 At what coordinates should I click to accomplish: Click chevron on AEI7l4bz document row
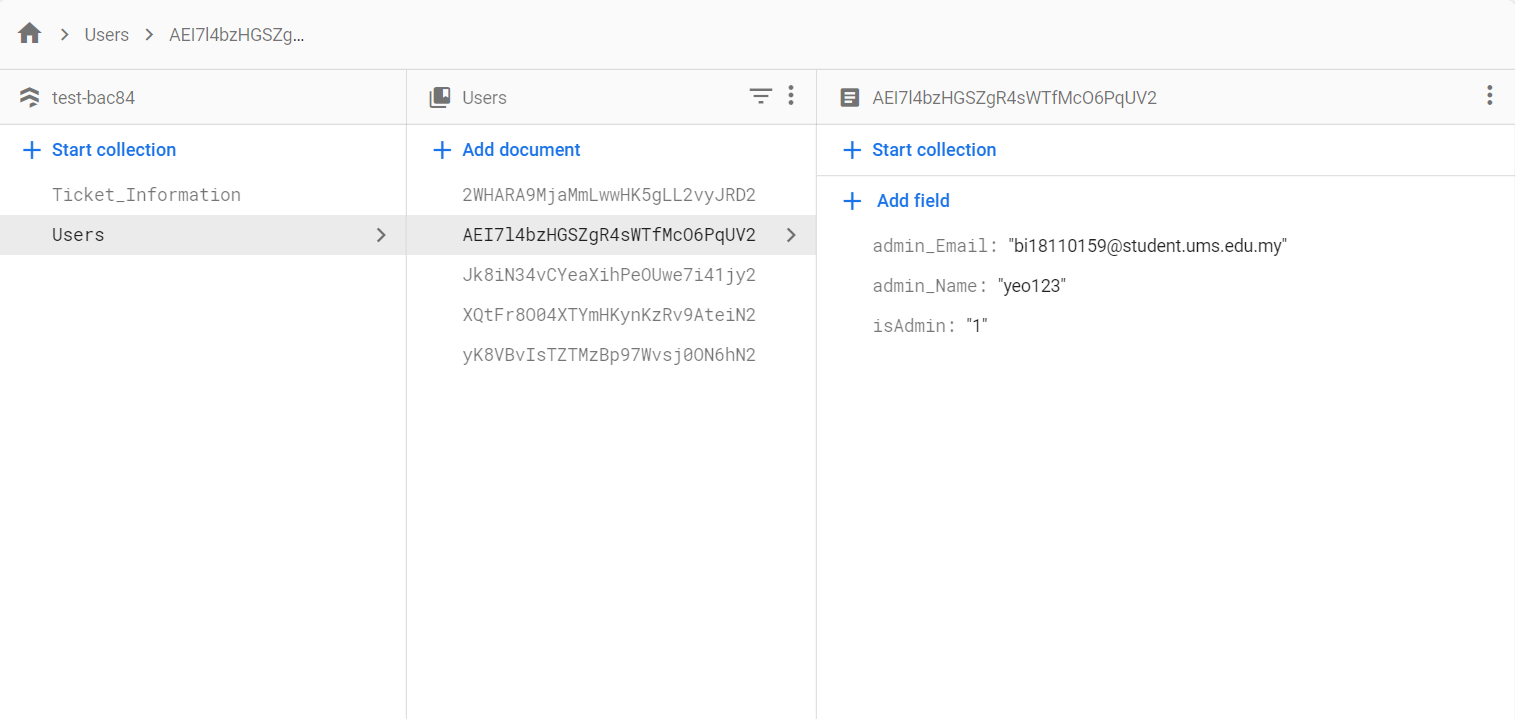(x=791, y=235)
